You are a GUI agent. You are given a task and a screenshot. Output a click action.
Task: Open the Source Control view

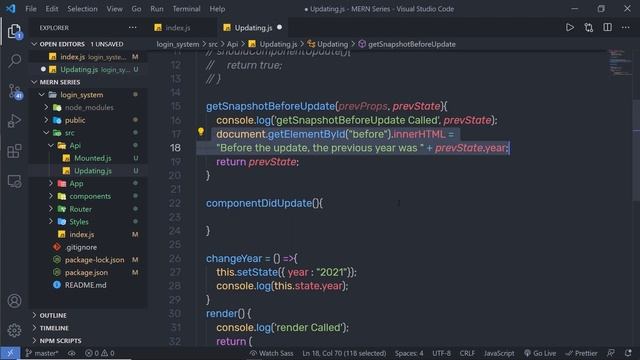(x=15, y=91)
